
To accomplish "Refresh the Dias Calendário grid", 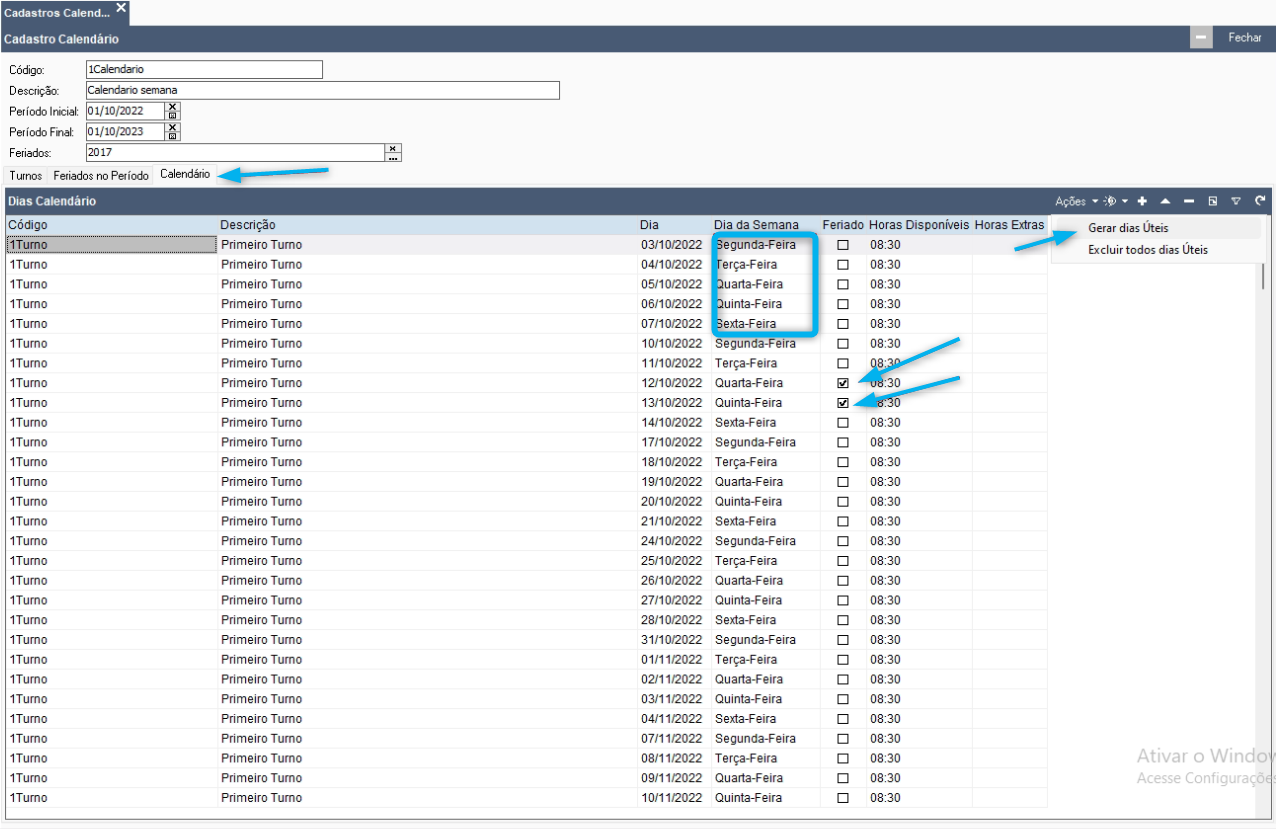I will pos(1260,201).
